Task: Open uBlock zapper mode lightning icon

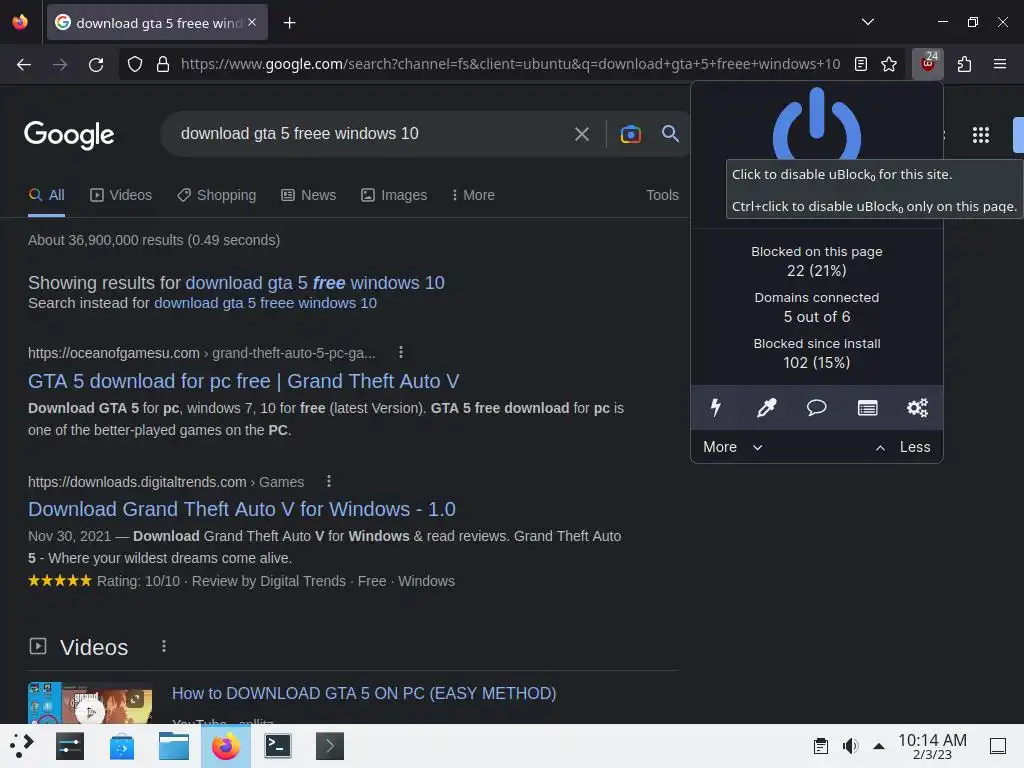Action: (x=716, y=408)
